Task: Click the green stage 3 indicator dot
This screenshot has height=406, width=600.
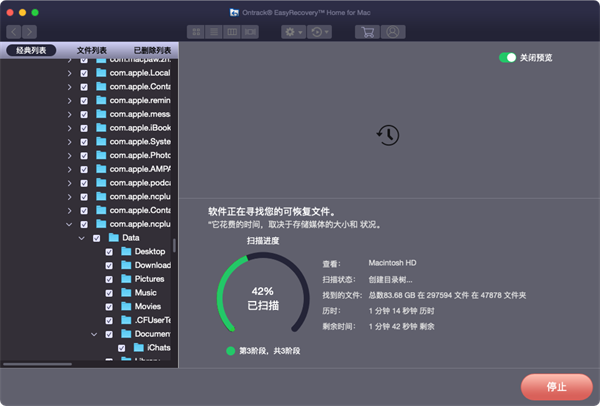Action: click(x=230, y=351)
